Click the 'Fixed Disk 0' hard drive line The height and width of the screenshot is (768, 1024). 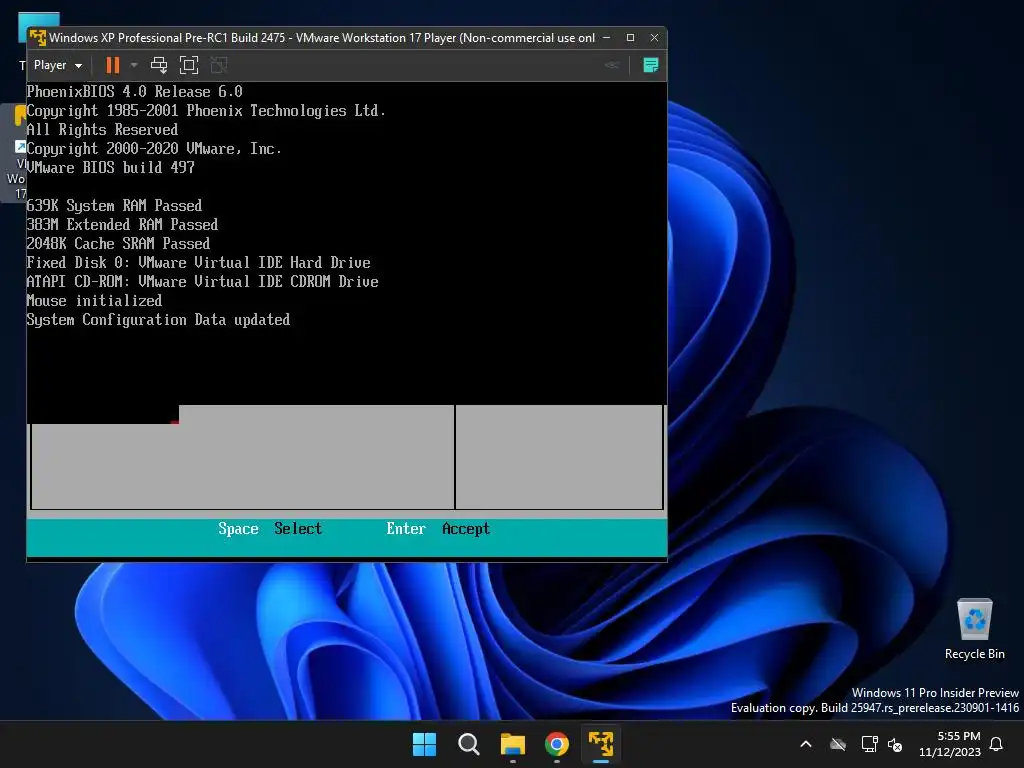click(x=199, y=263)
